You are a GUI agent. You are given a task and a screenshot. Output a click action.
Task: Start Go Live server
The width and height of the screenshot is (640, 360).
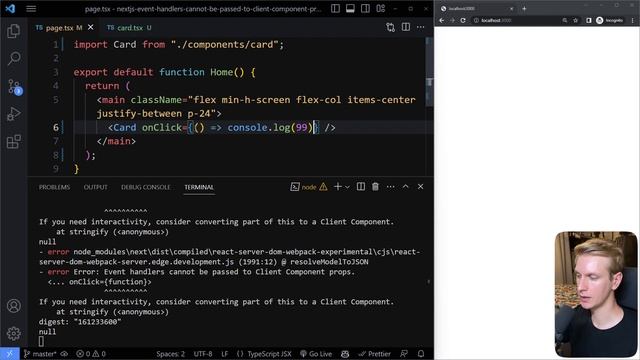pos(316,354)
